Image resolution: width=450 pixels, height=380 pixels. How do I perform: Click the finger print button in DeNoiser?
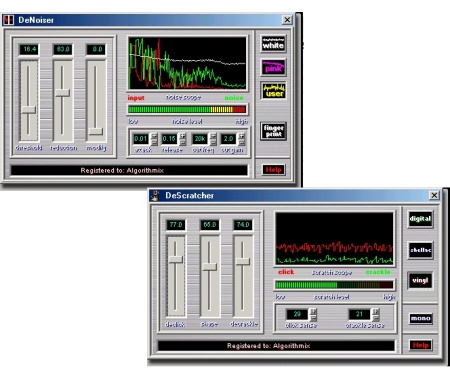(273, 131)
